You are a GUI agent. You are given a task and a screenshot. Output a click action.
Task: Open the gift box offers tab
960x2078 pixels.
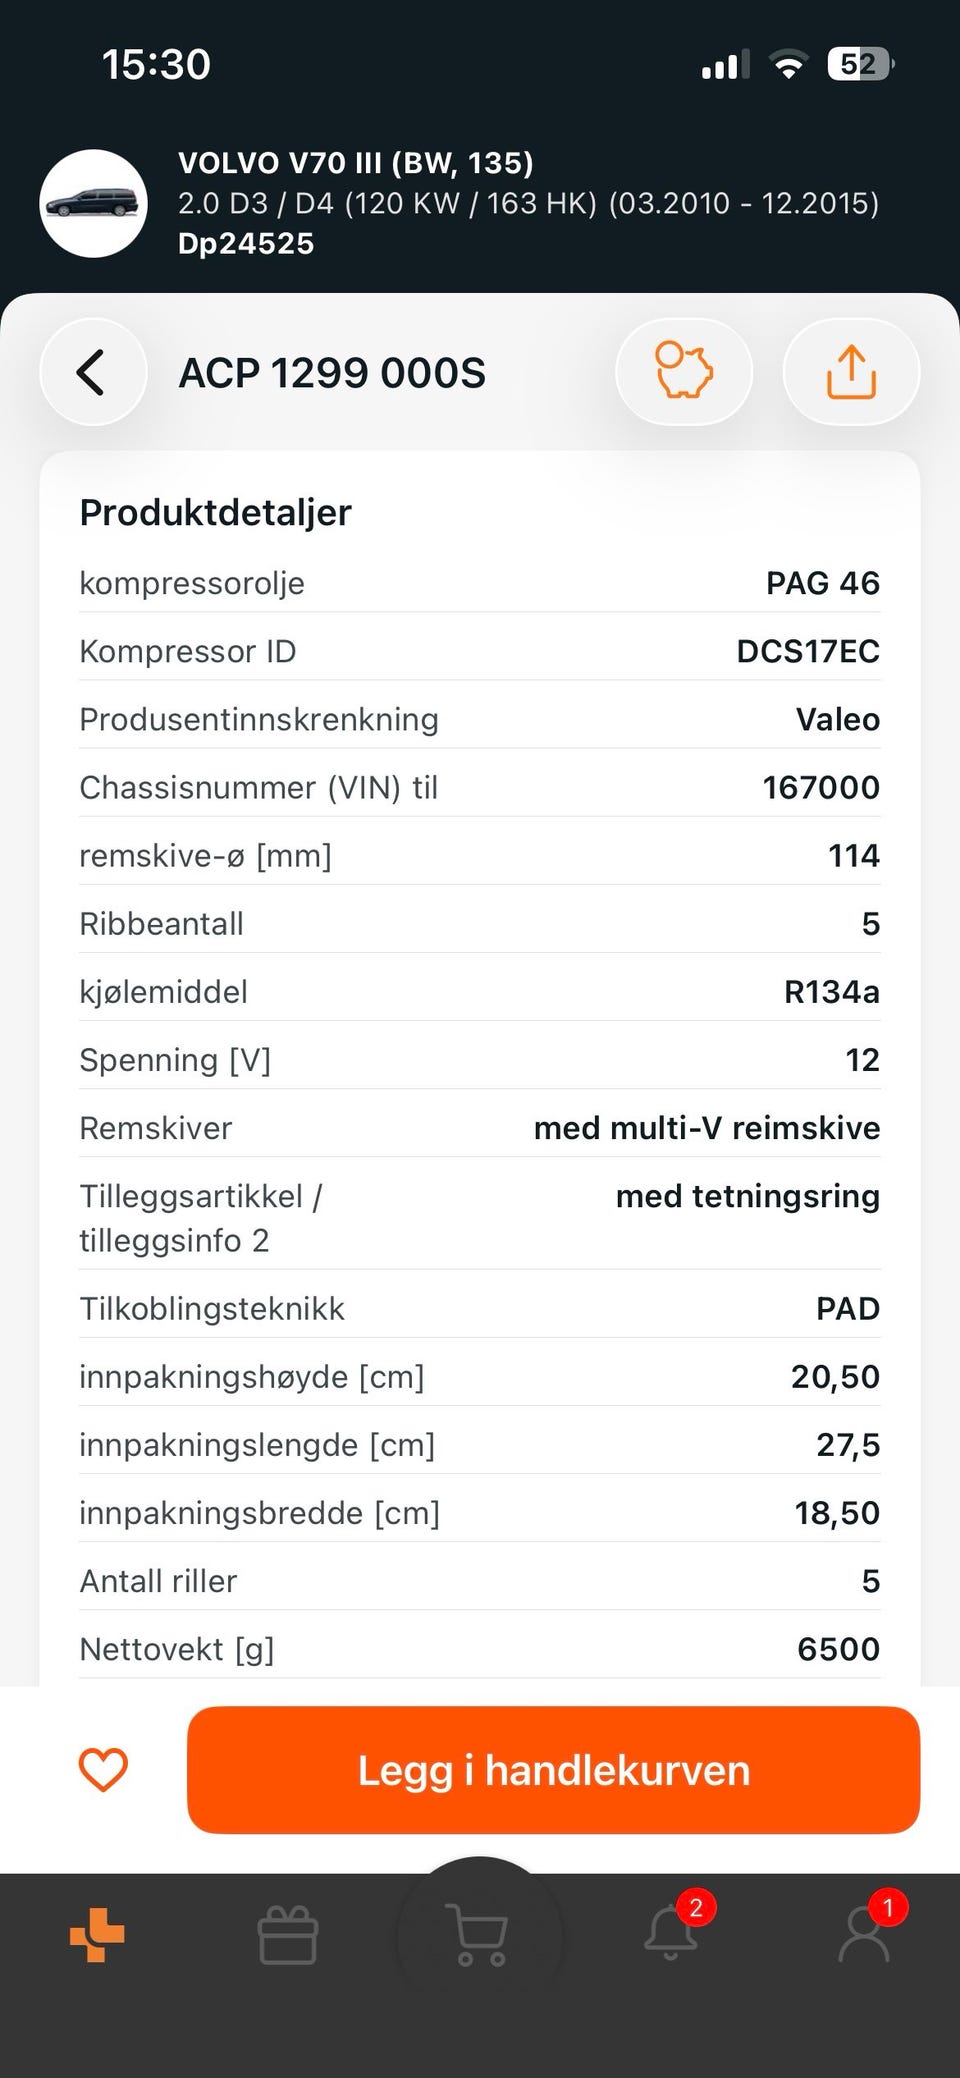pos(288,1934)
